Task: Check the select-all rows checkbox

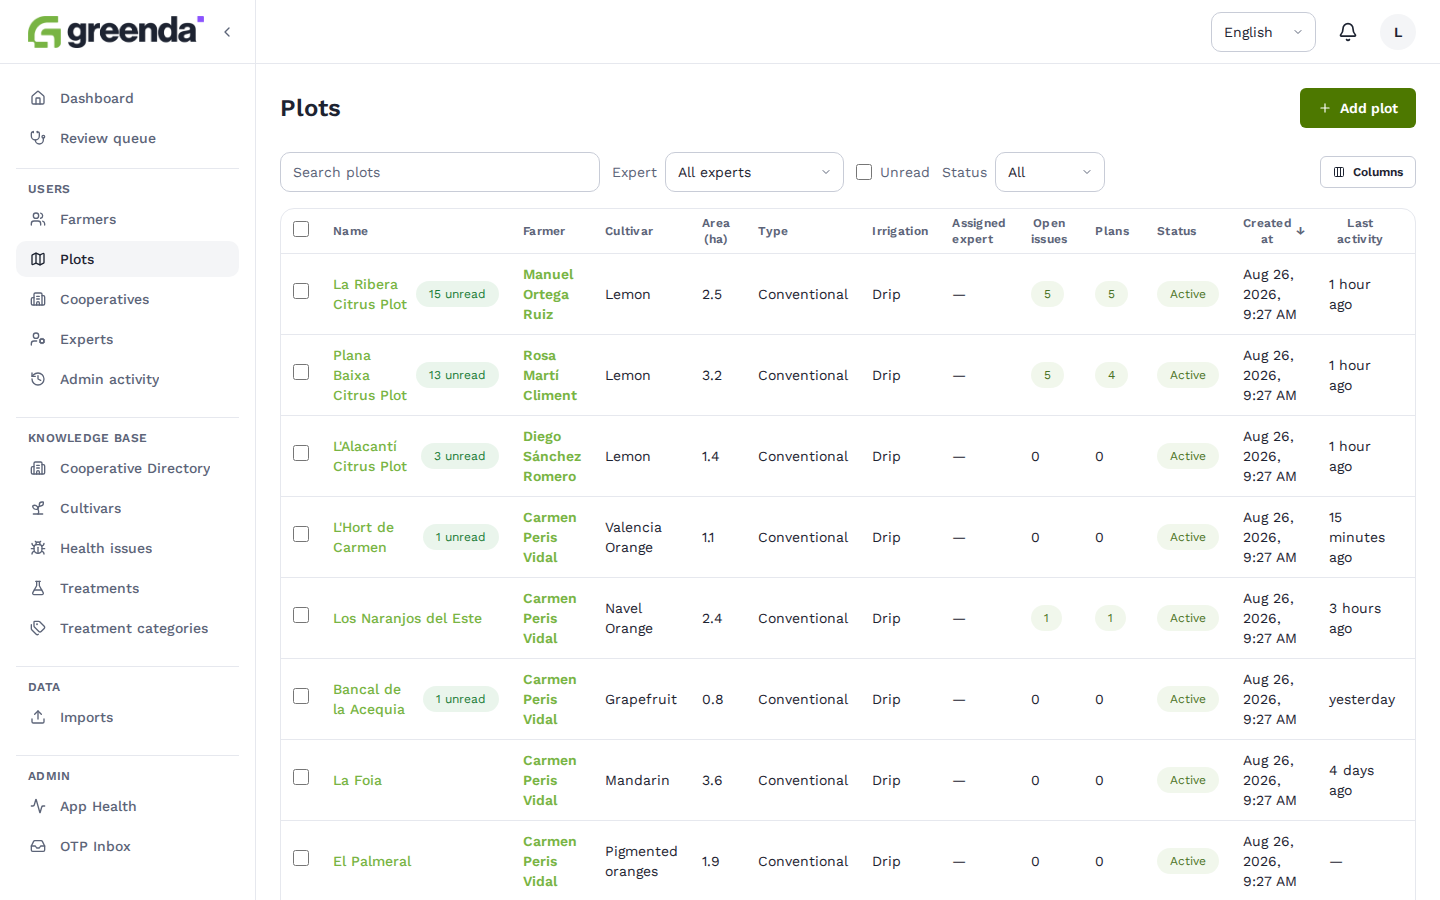Action: [301, 229]
